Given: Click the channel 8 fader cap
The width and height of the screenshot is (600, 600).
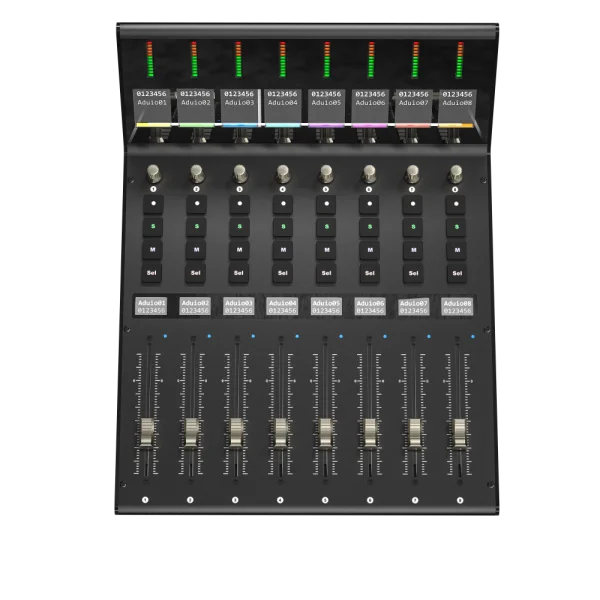Looking at the screenshot, I should click(460, 433).
